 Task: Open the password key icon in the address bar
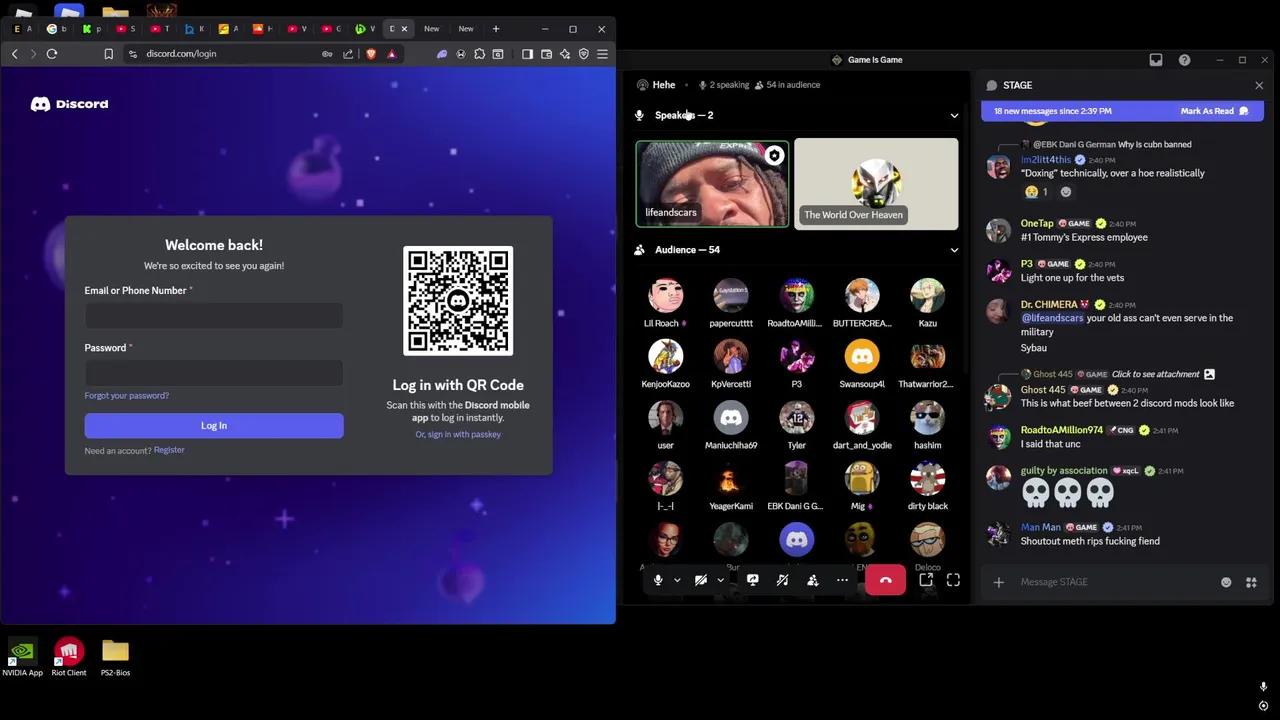[327, 54]
